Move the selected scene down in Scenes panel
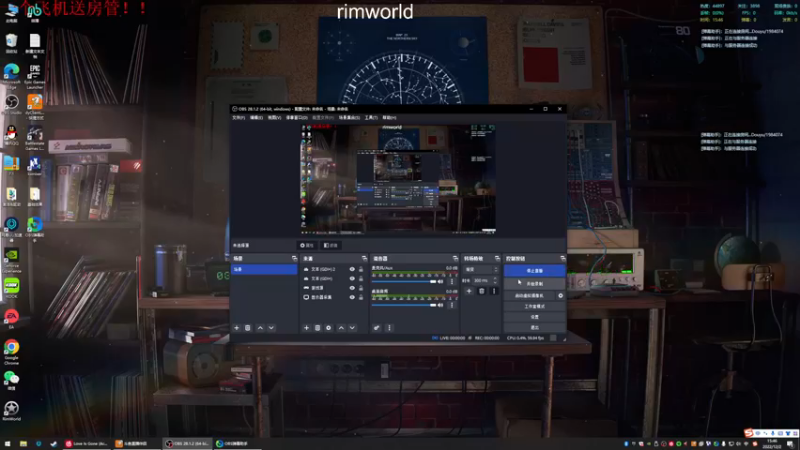The image size is (800, 450). tap(271, 328)
